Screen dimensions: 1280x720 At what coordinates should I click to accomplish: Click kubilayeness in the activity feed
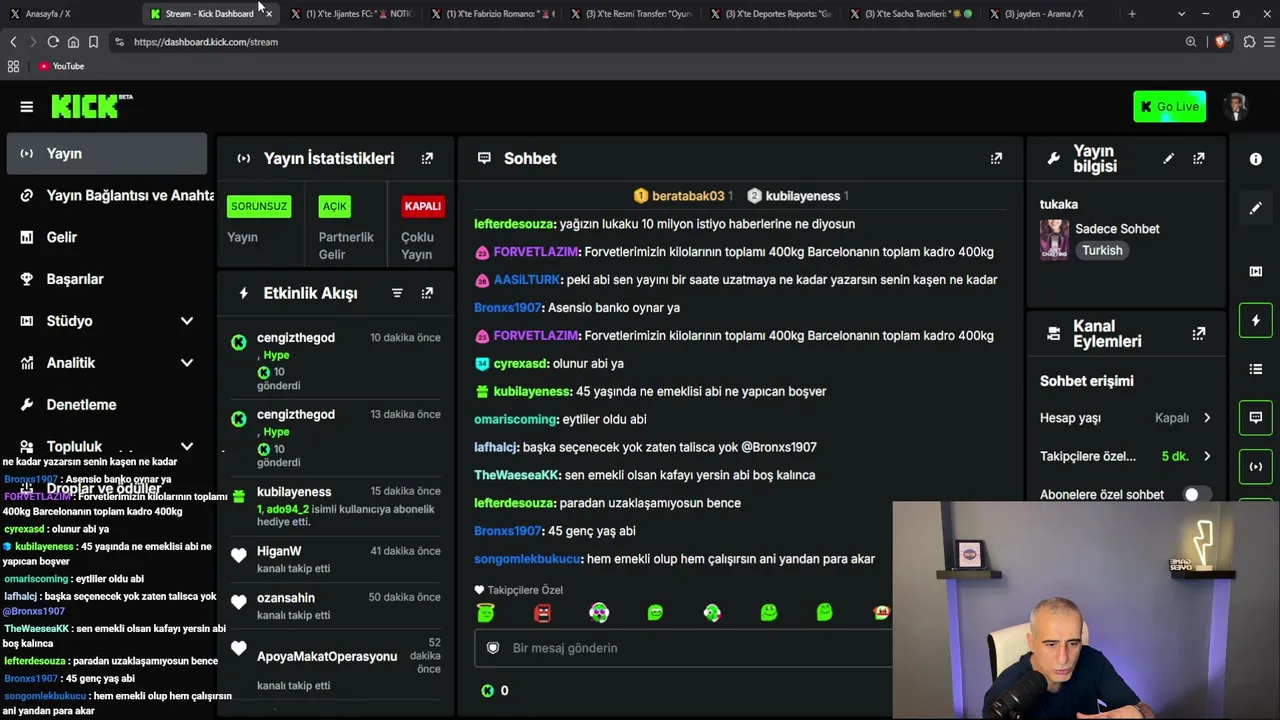click(x=294, y=492)
